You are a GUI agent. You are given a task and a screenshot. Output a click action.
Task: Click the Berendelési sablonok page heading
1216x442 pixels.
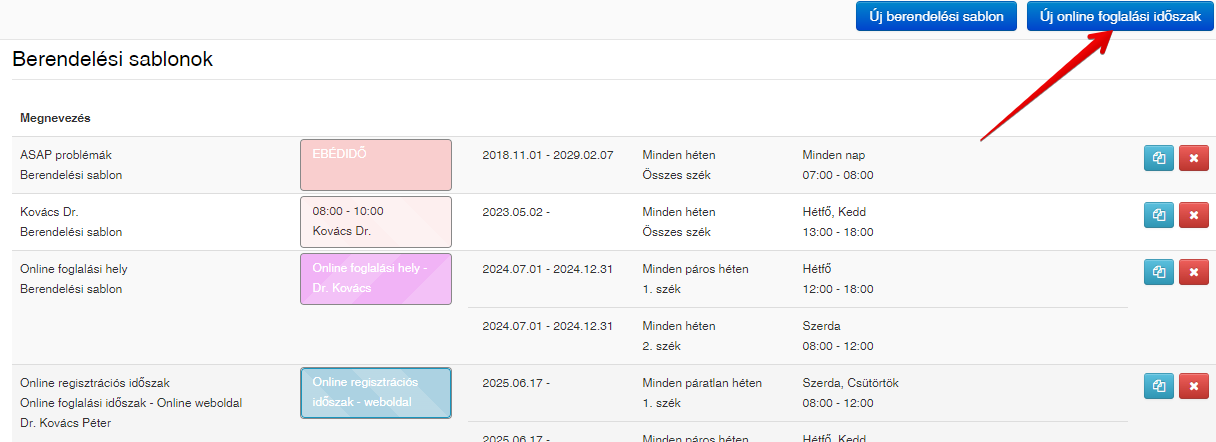(x=112, y=59)
